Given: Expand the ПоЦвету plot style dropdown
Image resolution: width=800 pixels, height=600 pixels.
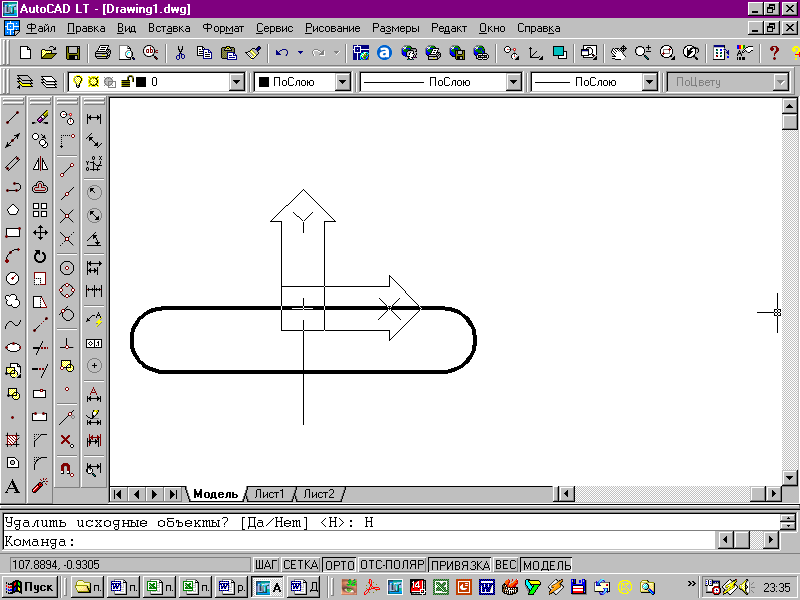Looking at the screenshot, I should click(781, 82).
